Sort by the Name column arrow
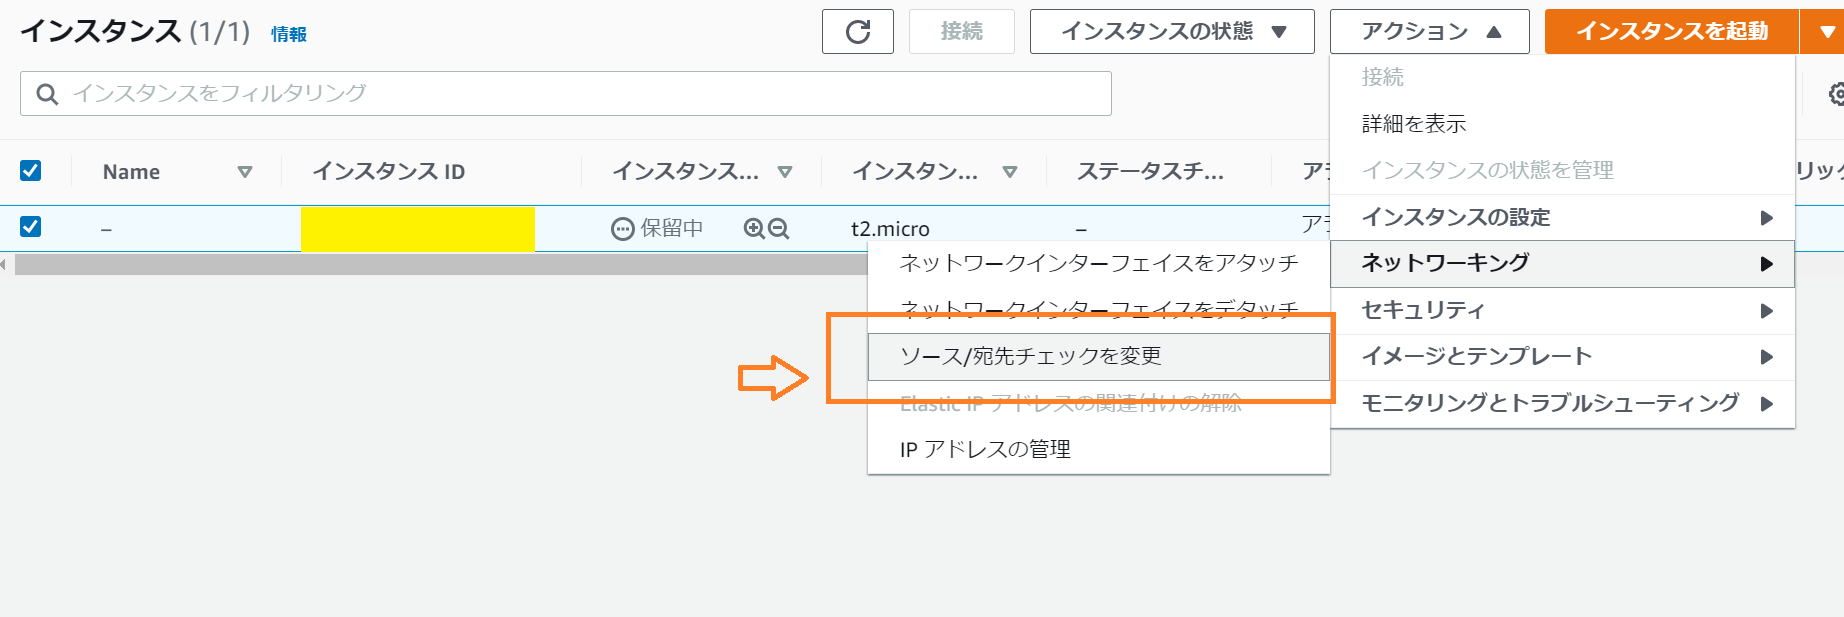 [x=245, y=172]
